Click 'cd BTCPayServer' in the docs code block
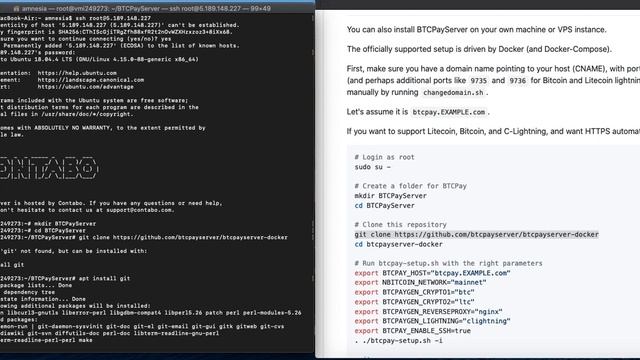 pyautogui.click(x=384, y=206)
